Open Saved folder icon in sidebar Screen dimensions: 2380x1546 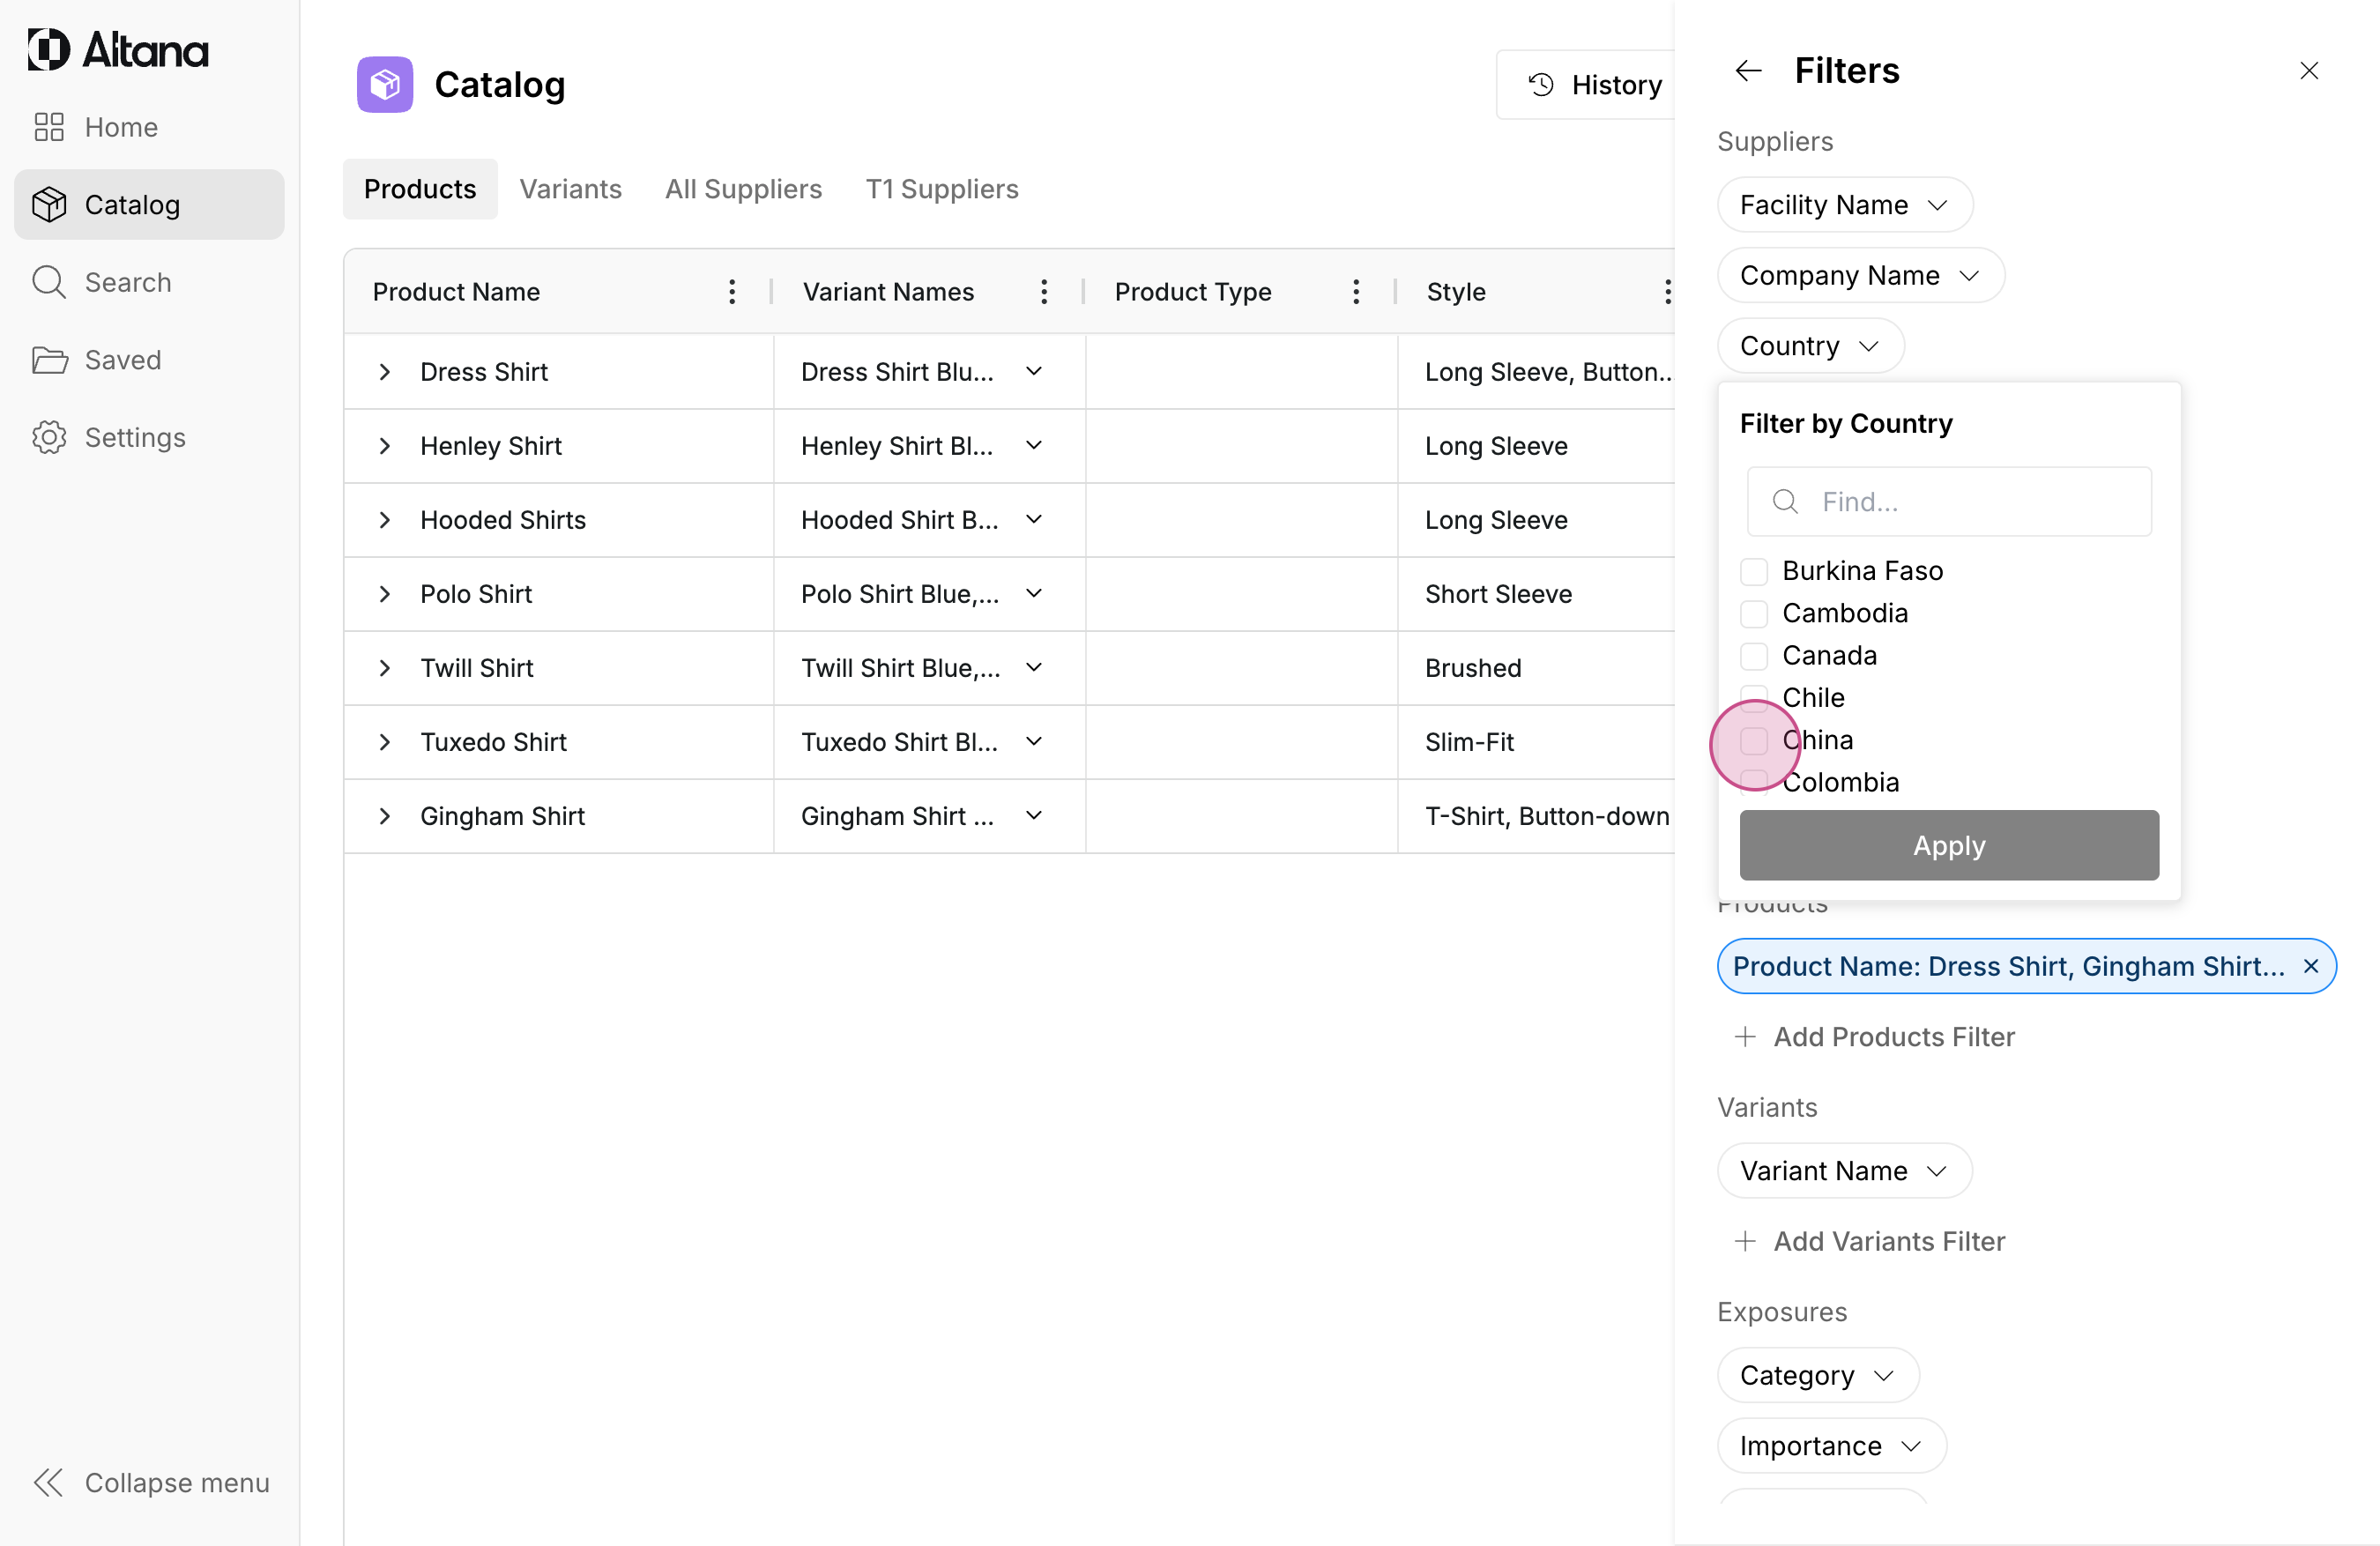coord(49,360)
